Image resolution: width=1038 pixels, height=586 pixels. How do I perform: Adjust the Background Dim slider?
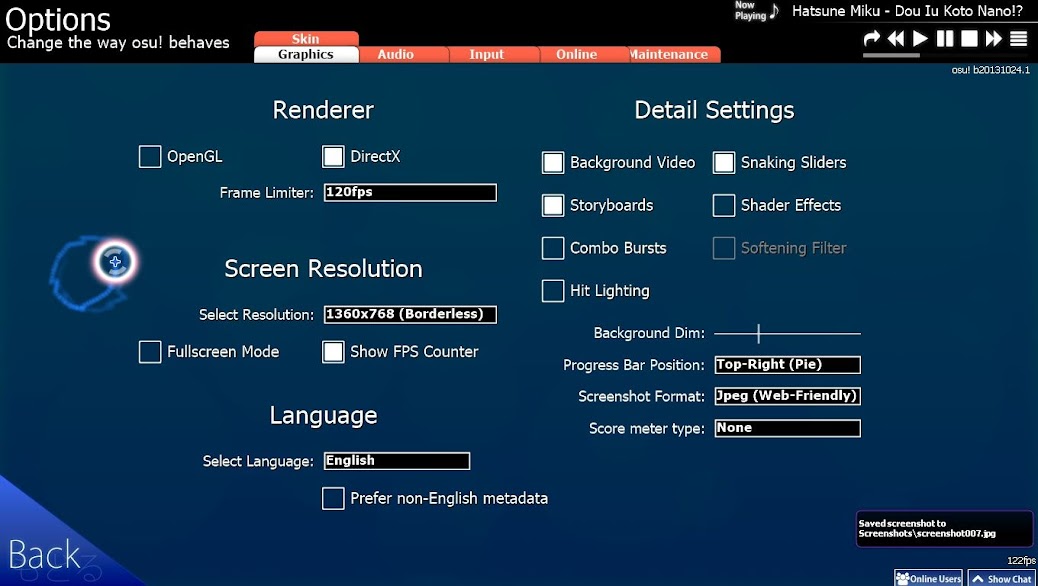pyautogui.click(x=788, y=334)
